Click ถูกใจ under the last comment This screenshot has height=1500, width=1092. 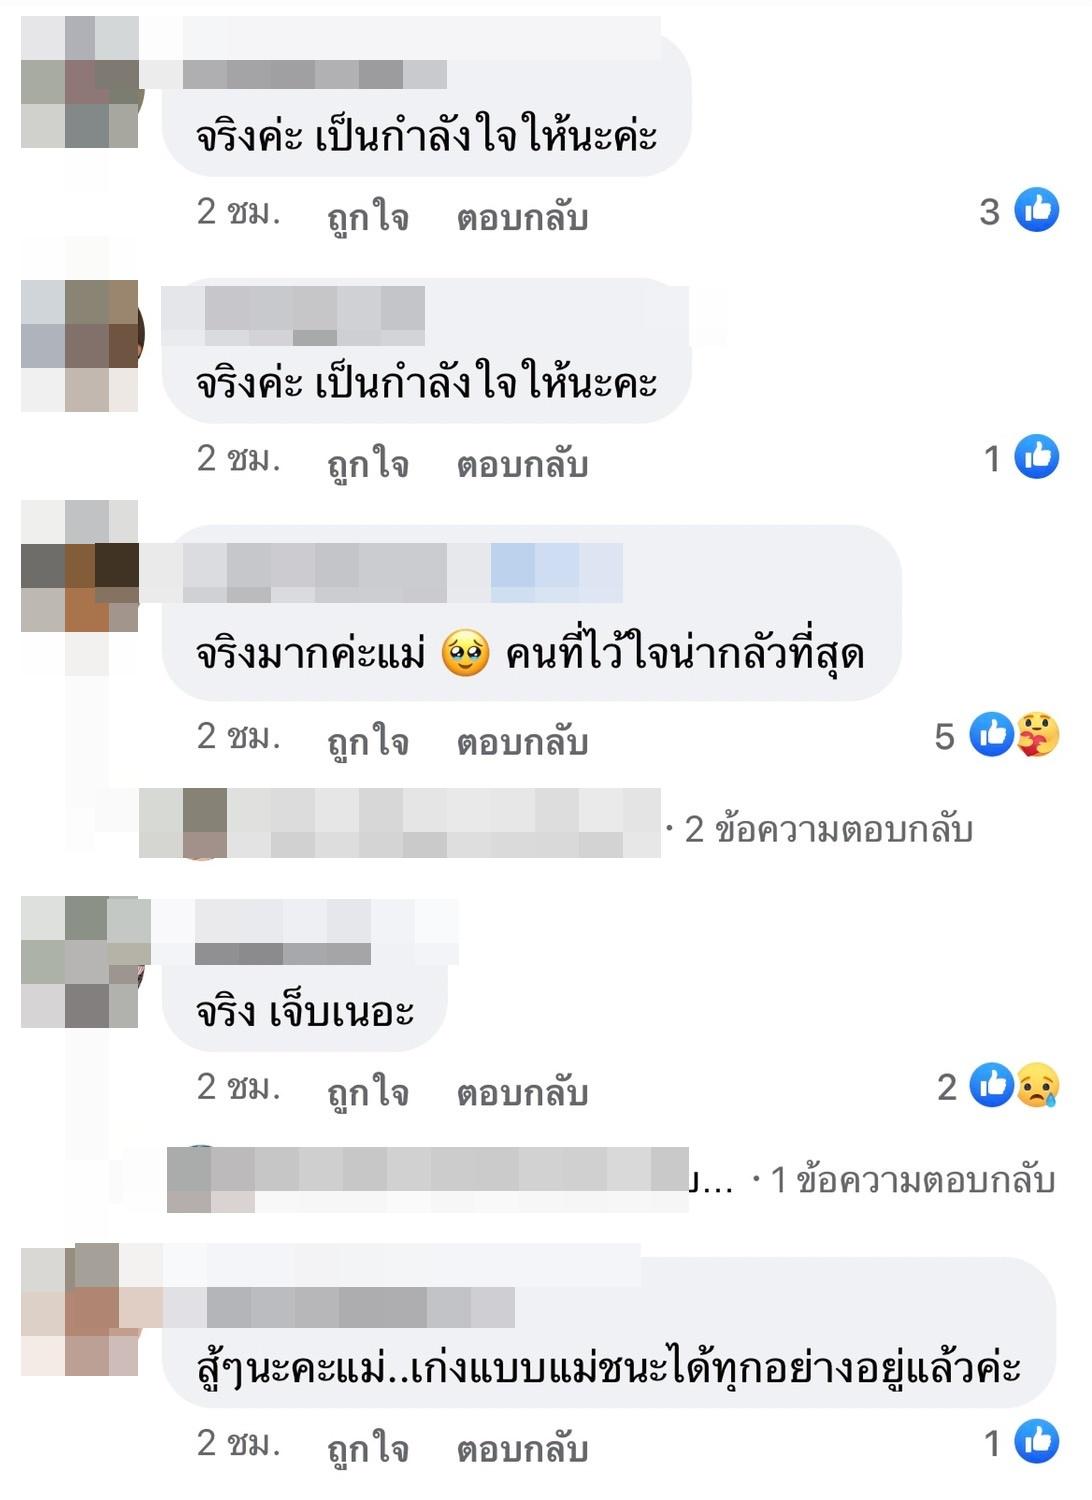[x=368, y=1446]
